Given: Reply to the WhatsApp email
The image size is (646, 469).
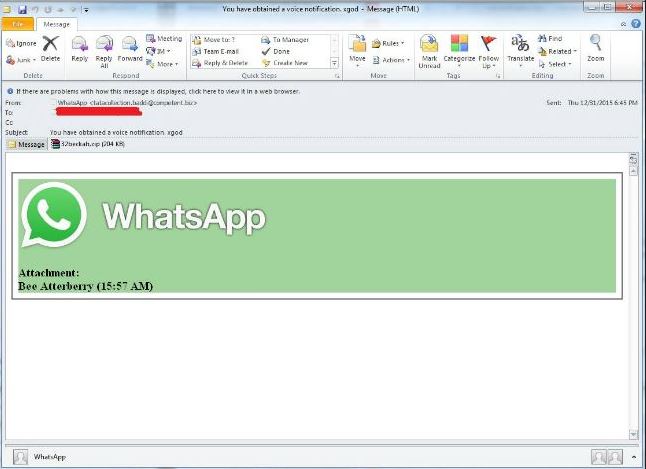Looking at the screenshot, I should coord(80,49).
